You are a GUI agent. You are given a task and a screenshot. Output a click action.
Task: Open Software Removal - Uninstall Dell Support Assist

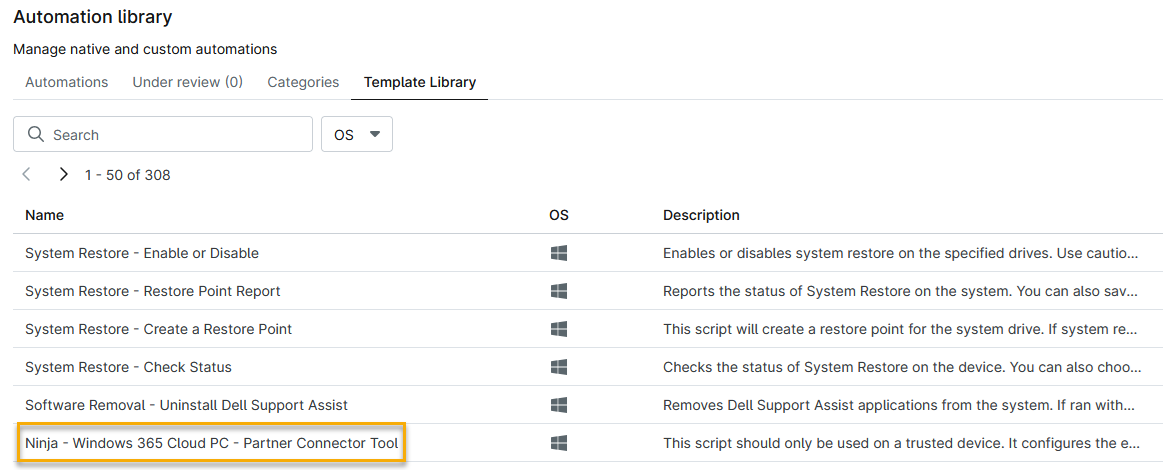coord(186,406)
